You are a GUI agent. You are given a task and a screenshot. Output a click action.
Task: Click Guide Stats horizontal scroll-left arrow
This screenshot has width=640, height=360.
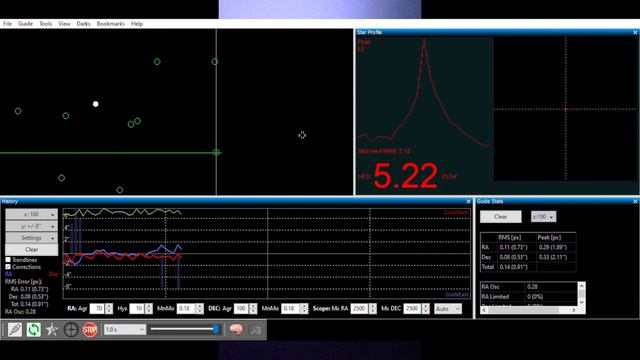[484, 310]
